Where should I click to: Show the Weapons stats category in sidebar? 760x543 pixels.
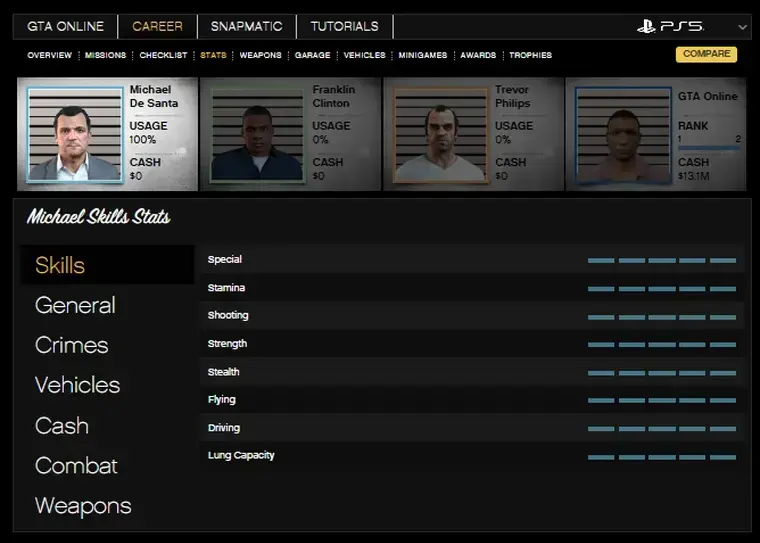pos(83,506)
